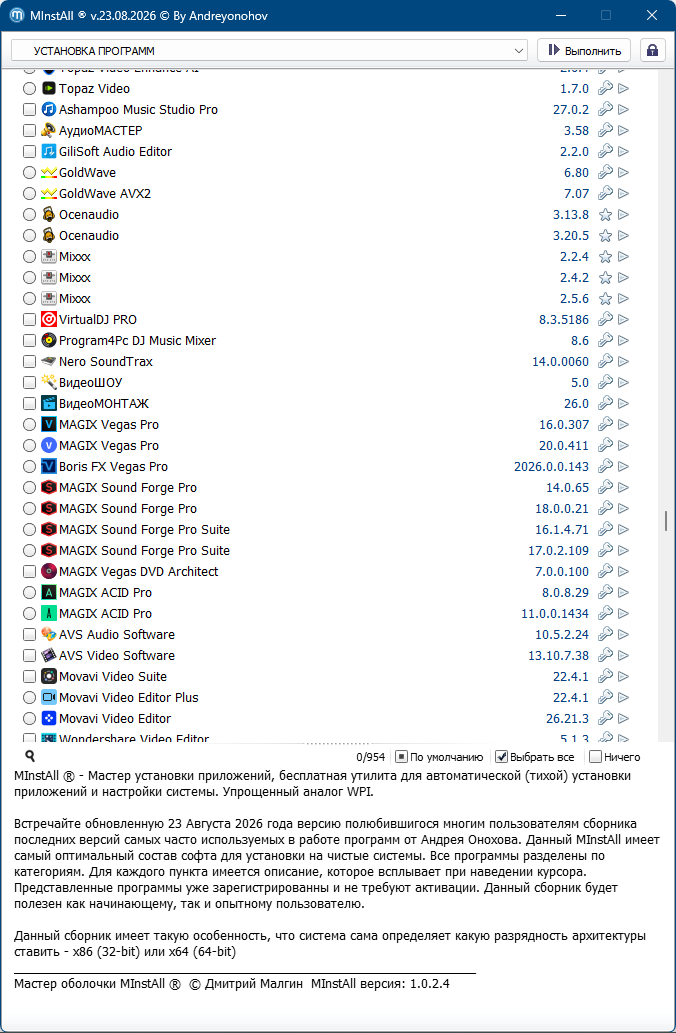Screen dimensions: 676x1033
Task: Click the VirtualDJ PRO icon
Action: pyautogui.click(x=49, y=320)
